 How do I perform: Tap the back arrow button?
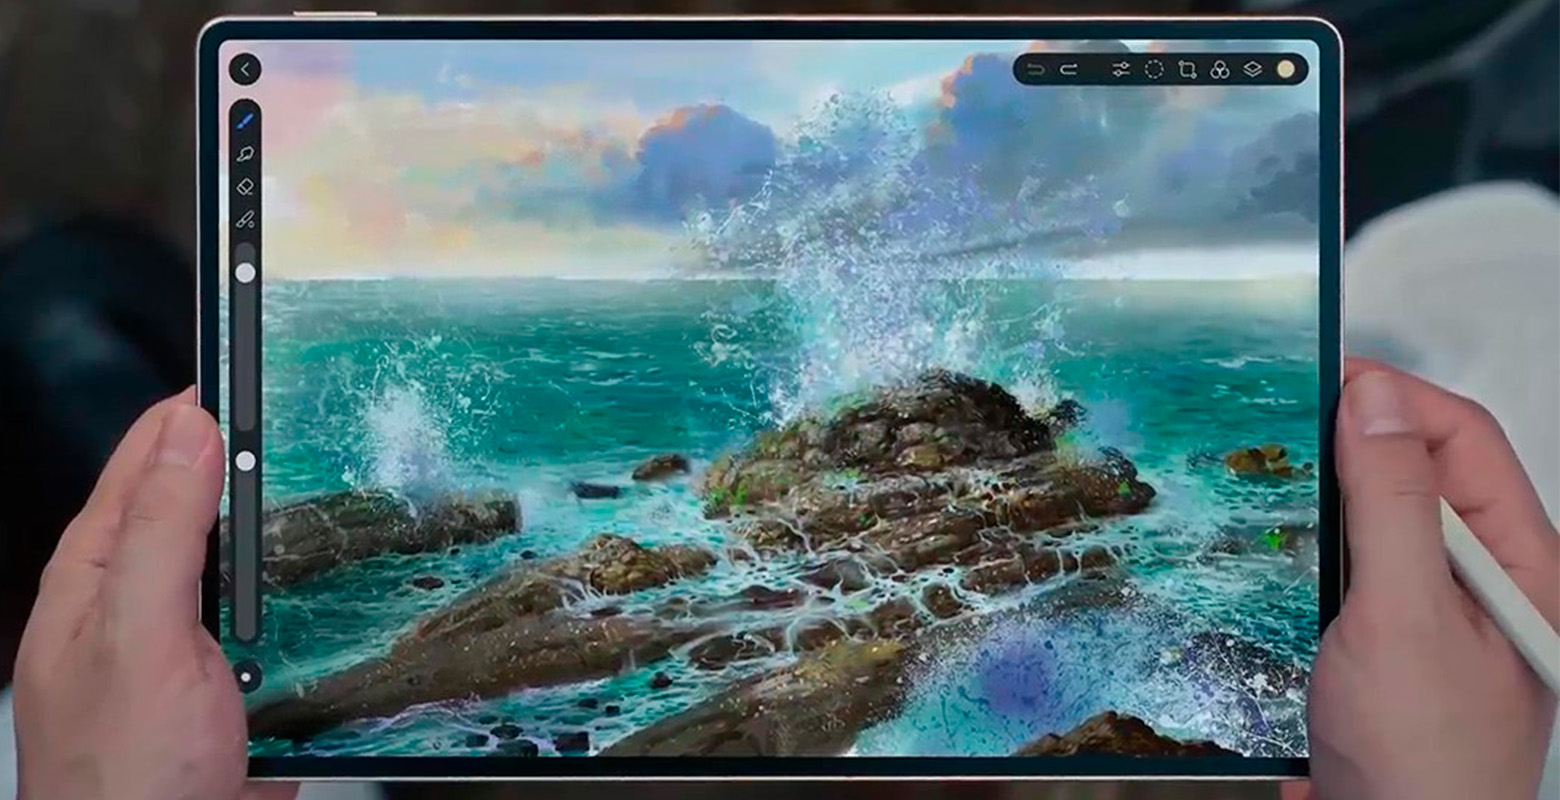point(245,69)
